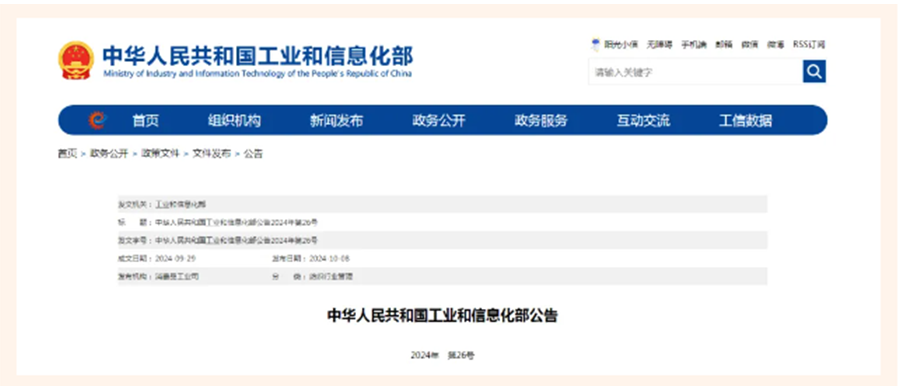Open the 政务公开 navigation menu
The width and height of the screenshot is (898, 386).
(x=439, y=121)
